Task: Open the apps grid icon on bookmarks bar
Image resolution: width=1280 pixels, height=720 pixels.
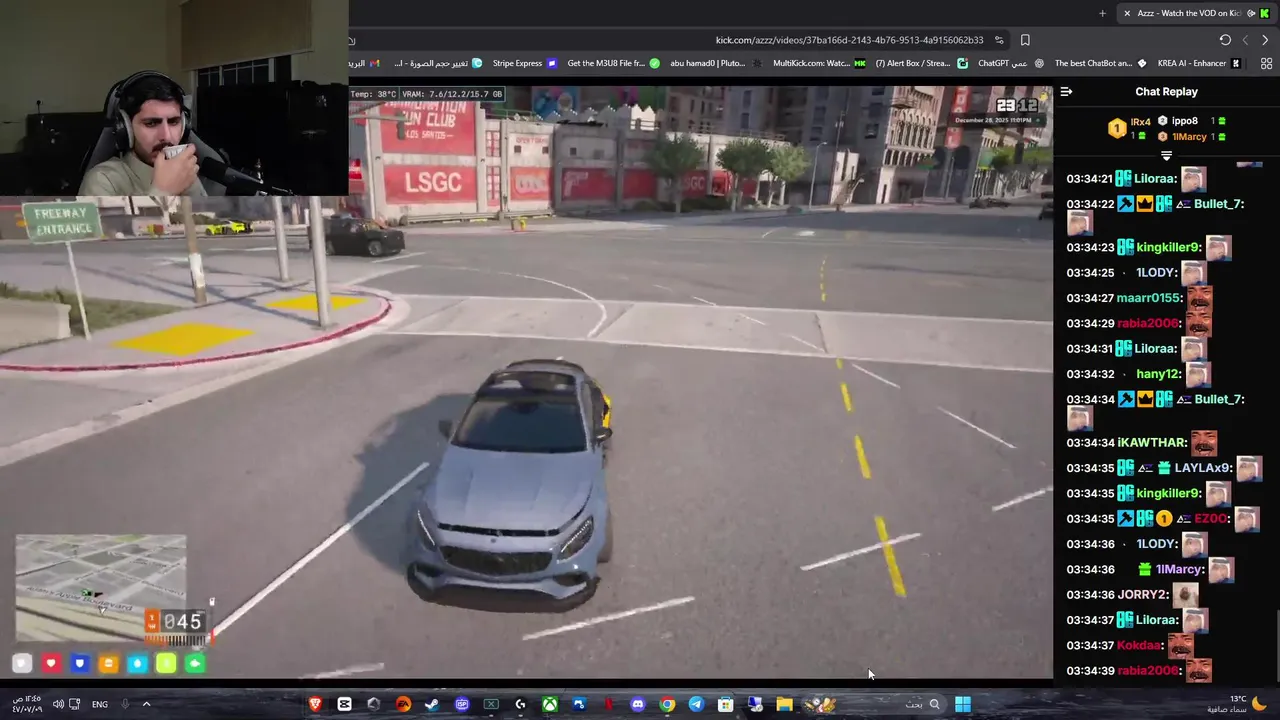Action: pos(1266,63)
